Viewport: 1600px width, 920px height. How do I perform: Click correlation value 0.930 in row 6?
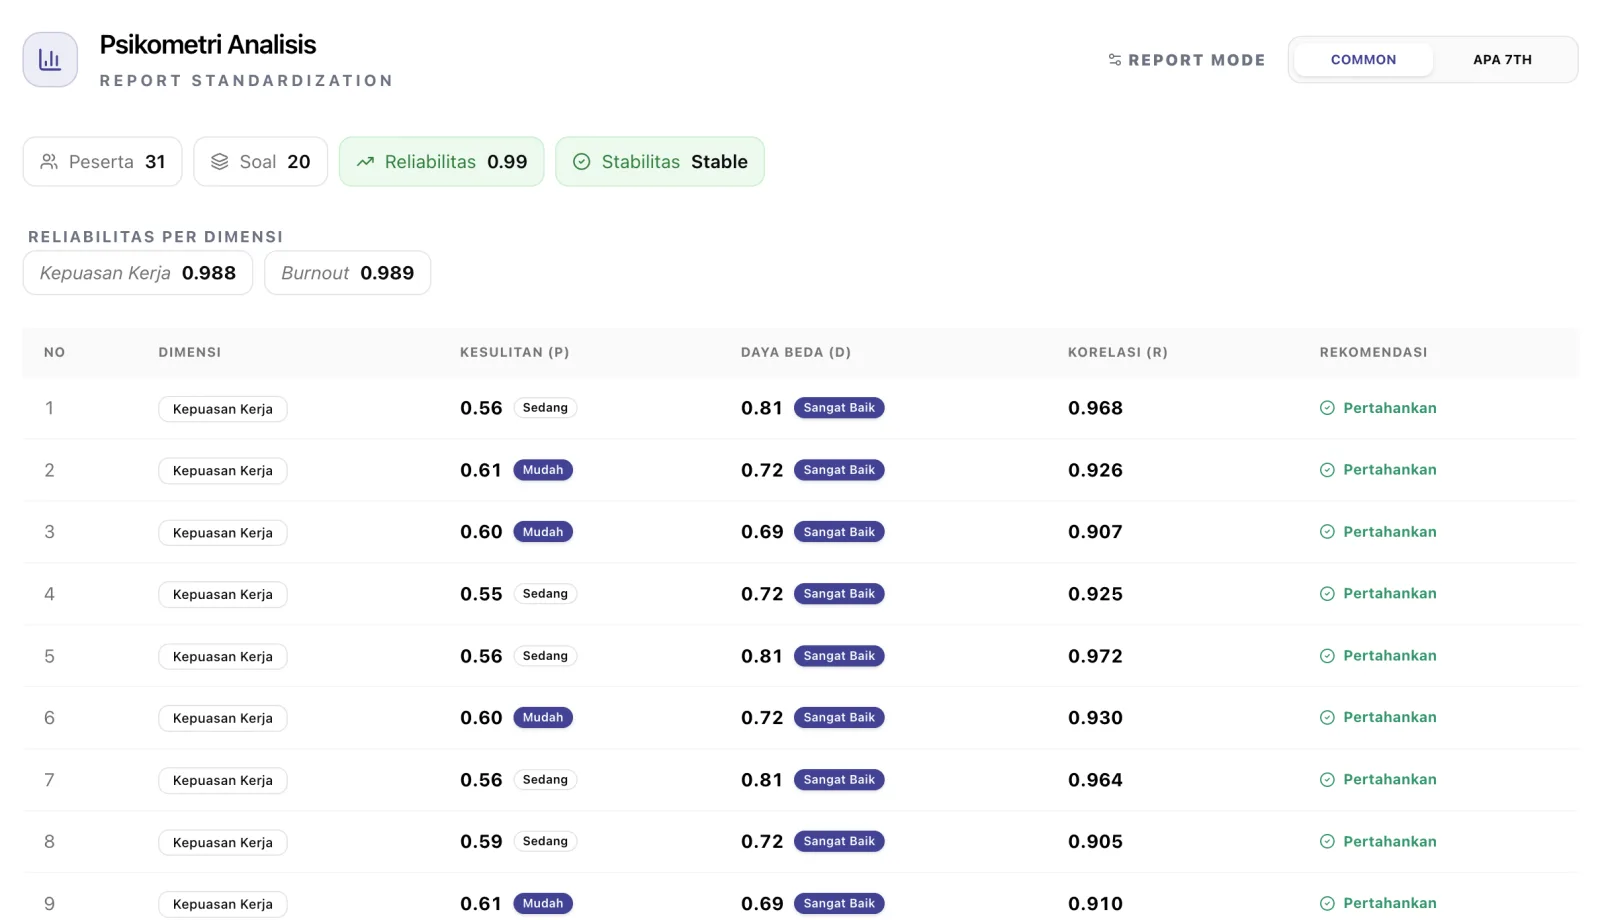pos(1095,718)
